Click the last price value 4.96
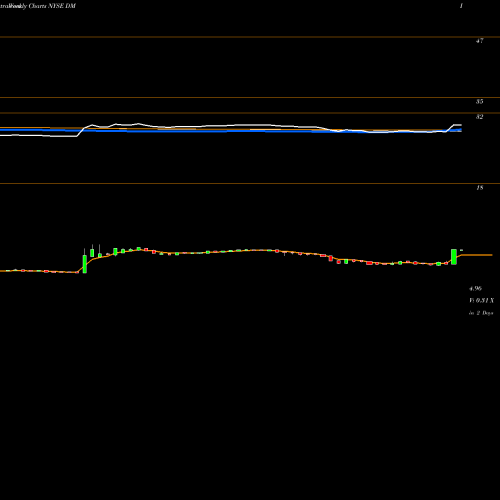The height and width of the screenshot is (500, 500). (475, 289)
